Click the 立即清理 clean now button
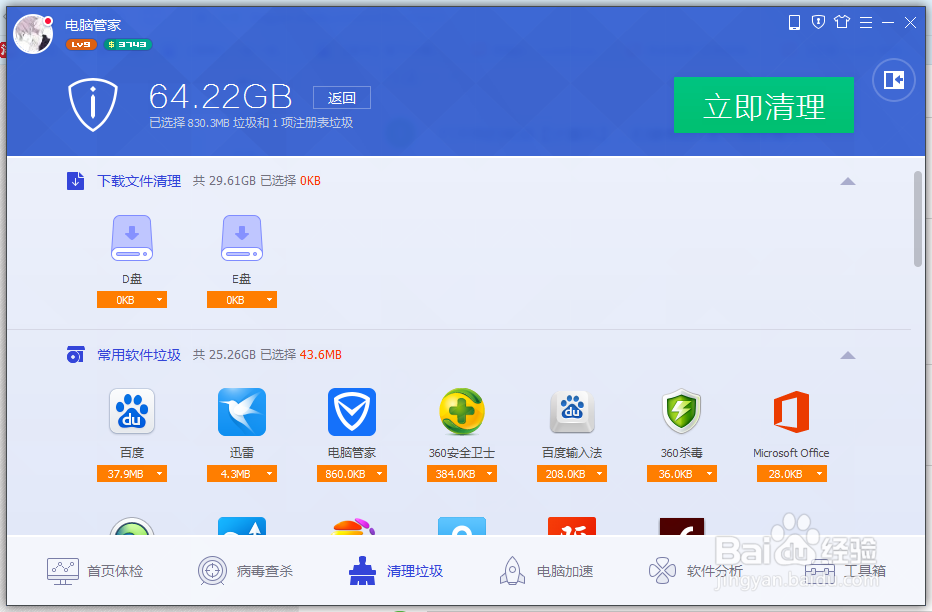This screenshot has width=932, height=612. [763, 105]
